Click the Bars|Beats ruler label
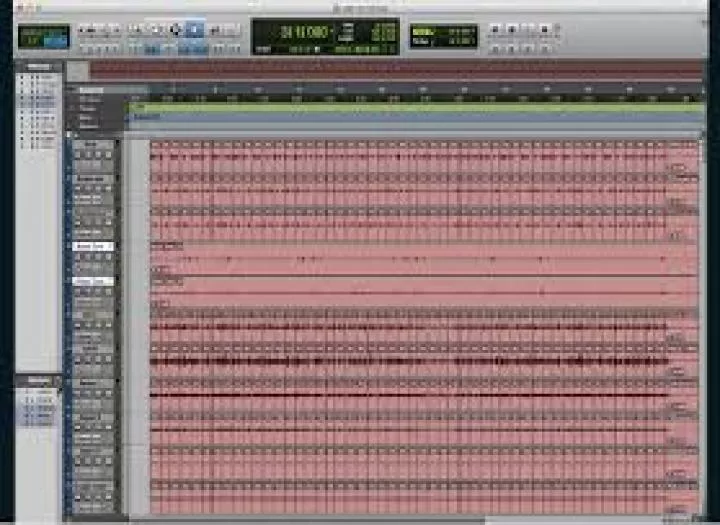The height and width of the screenshot is (525, 720). tap(91, 90)
